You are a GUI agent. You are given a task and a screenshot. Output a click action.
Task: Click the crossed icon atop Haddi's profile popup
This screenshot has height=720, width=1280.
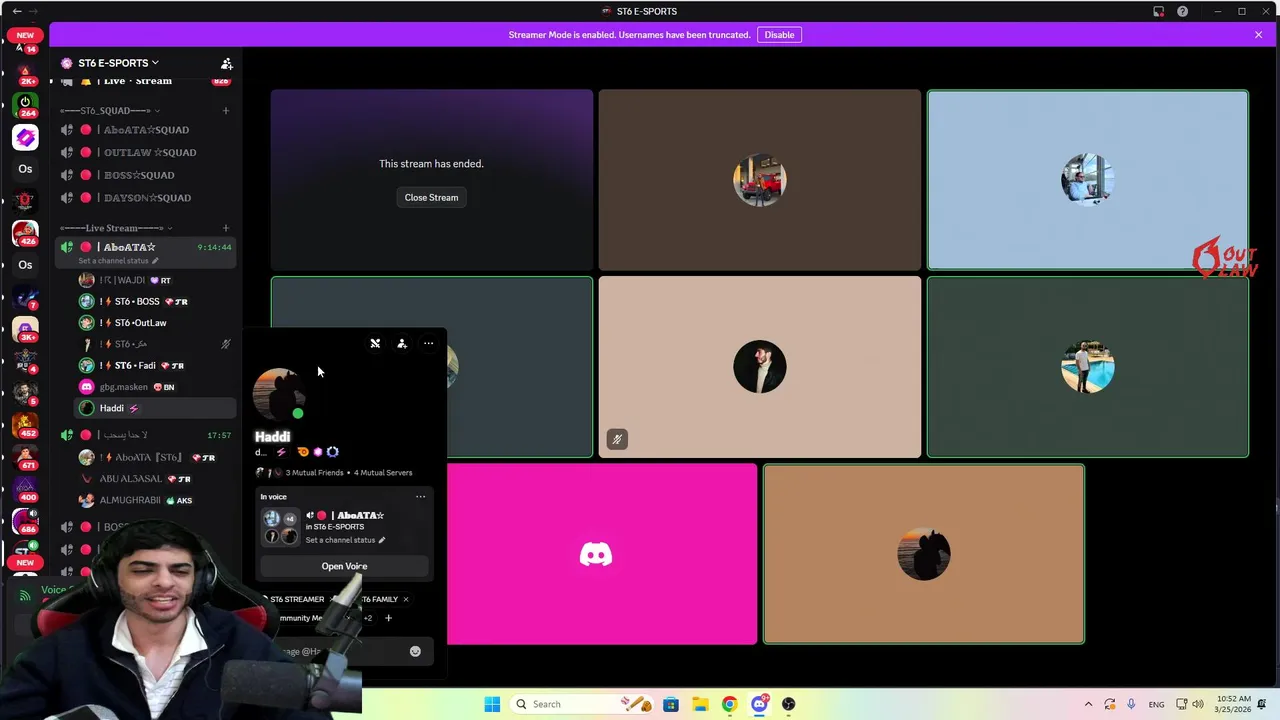[375, 344]
